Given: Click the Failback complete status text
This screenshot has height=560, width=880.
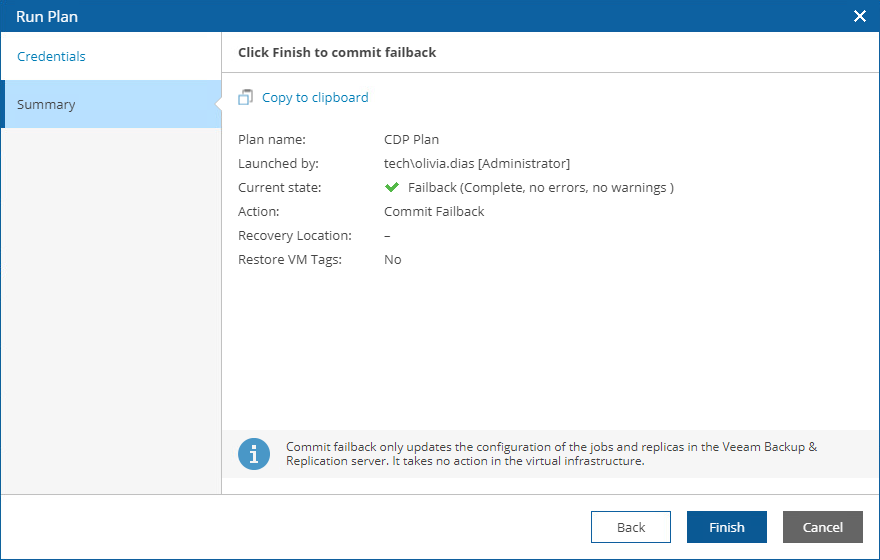Looking at the screenshot, I should 540,187.
